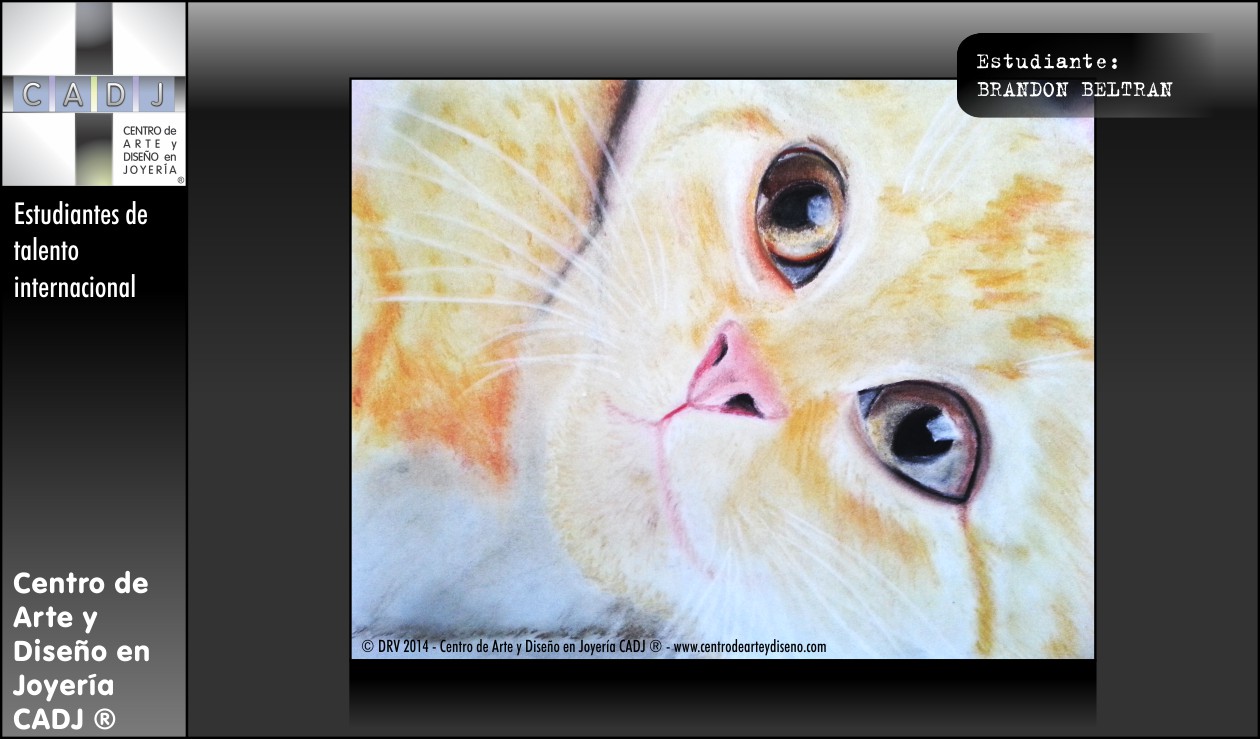Click the CADJ logo image

tap(94, 94)
